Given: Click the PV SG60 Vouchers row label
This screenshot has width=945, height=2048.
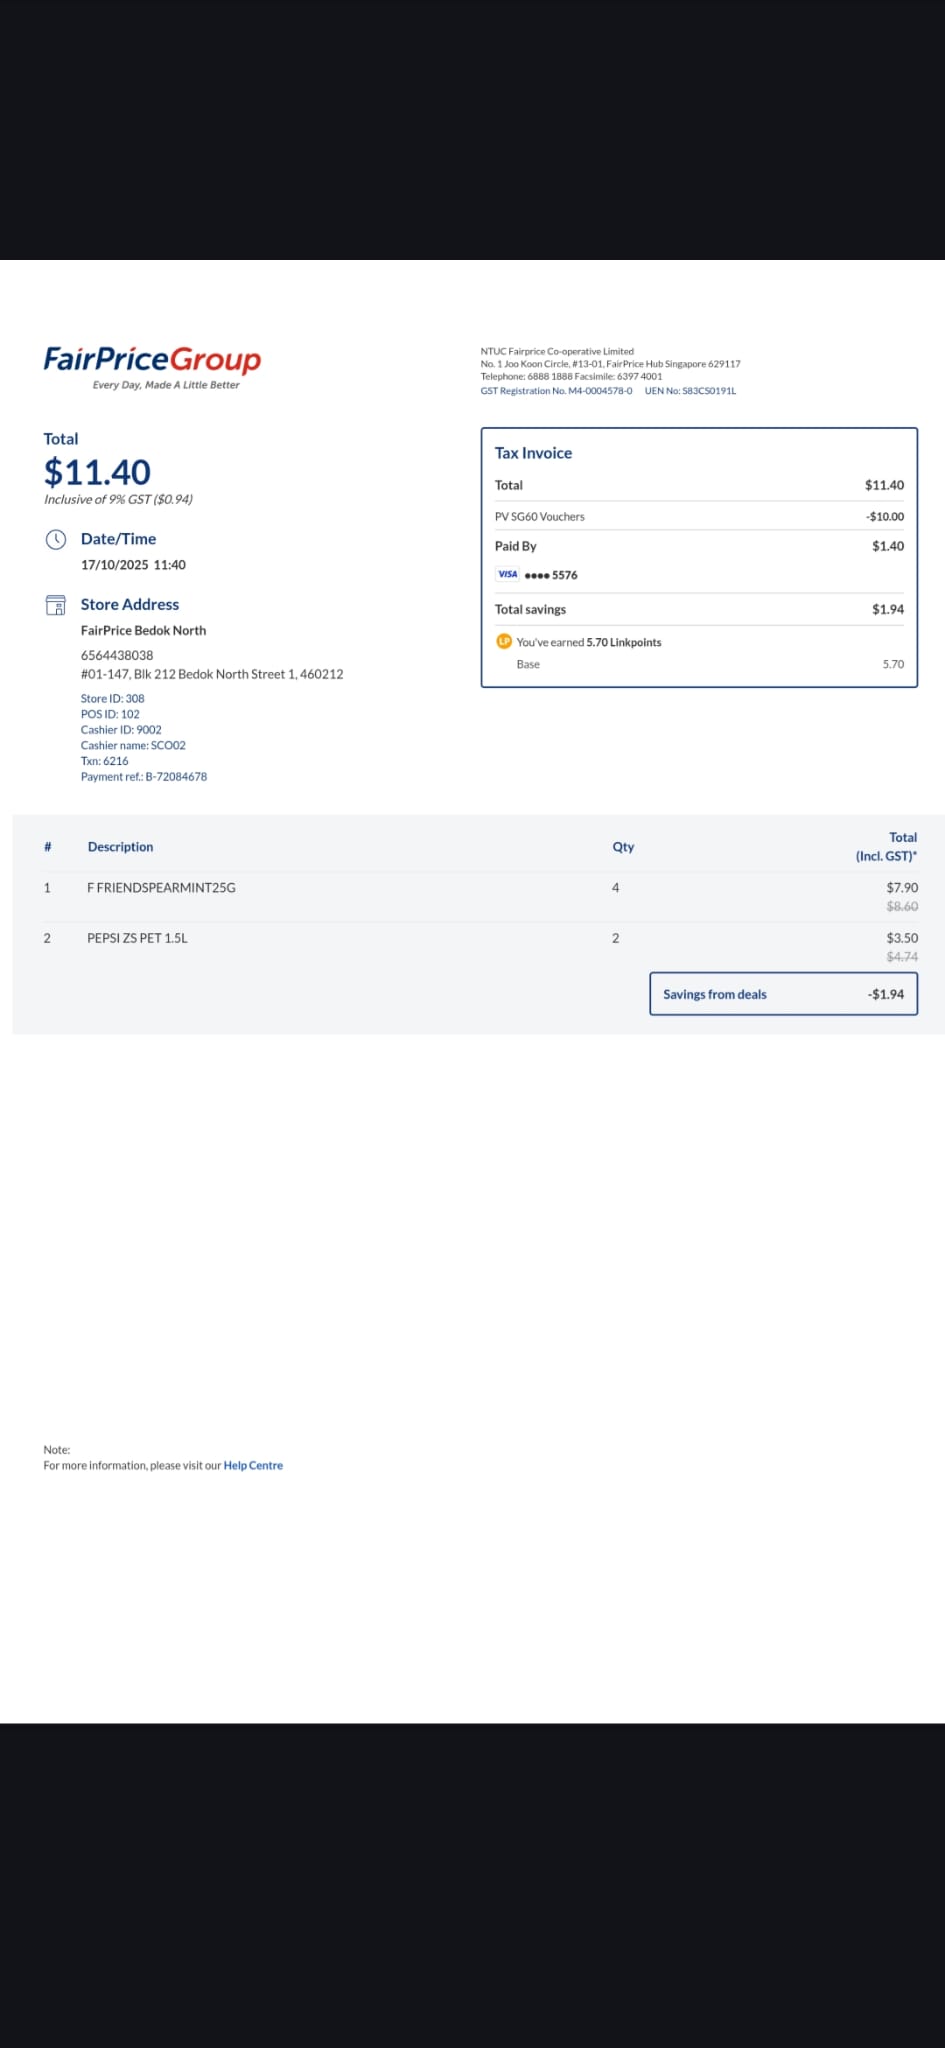Looking at the screenshot, I should pyautogui.click(x=539, y=517).
